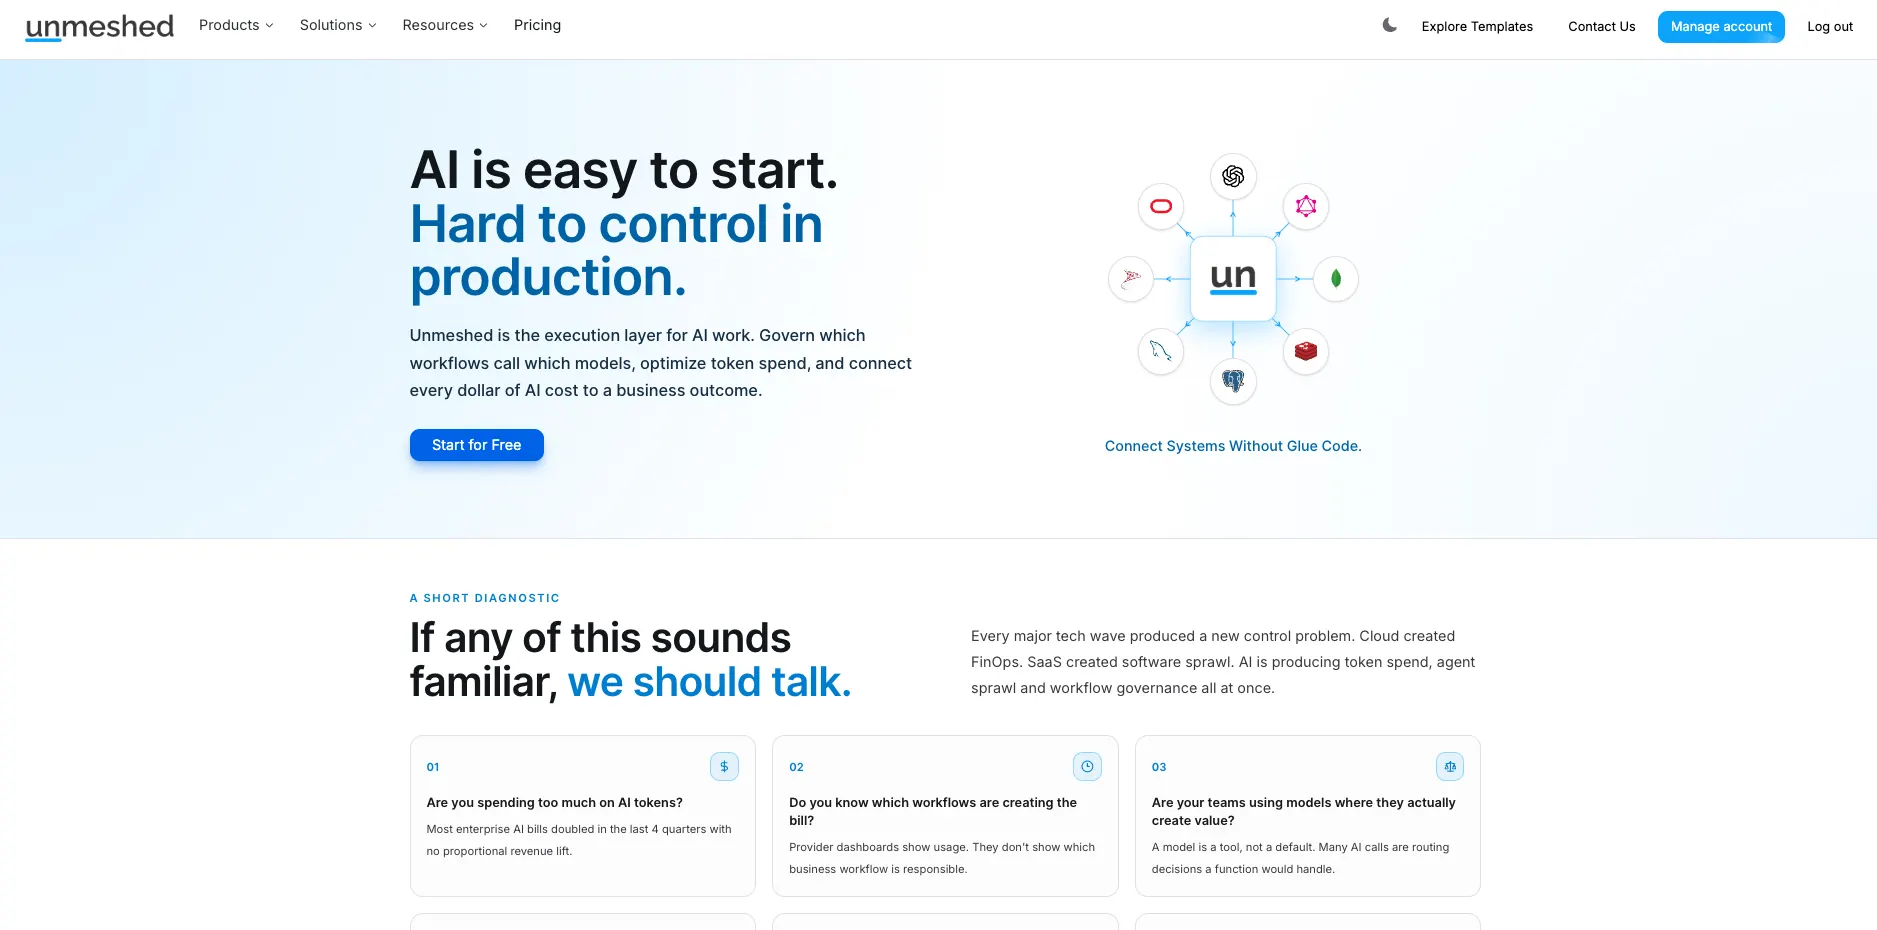Click the Manage account button
The height and width of the screenshot is (930, 1877).
point(1721,26)
